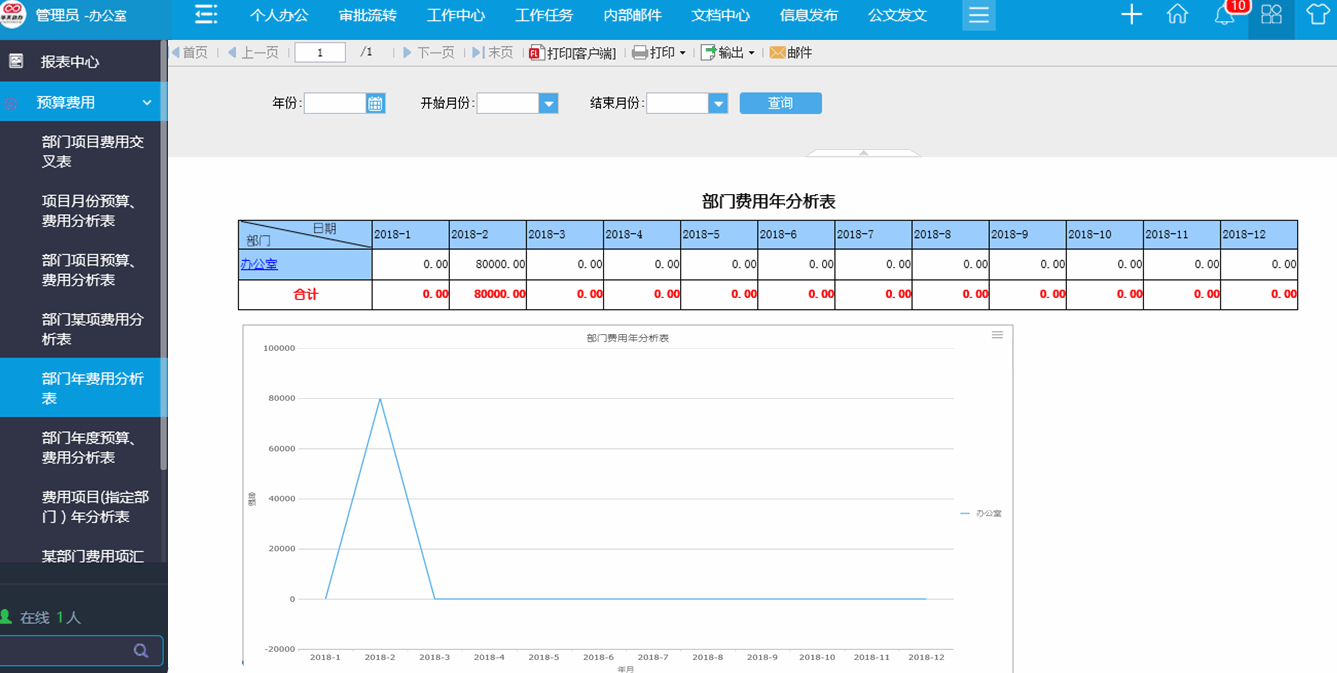Click the plus icon to create new item
This screenshot has height=673, width=1337.
coord(1131,15)
